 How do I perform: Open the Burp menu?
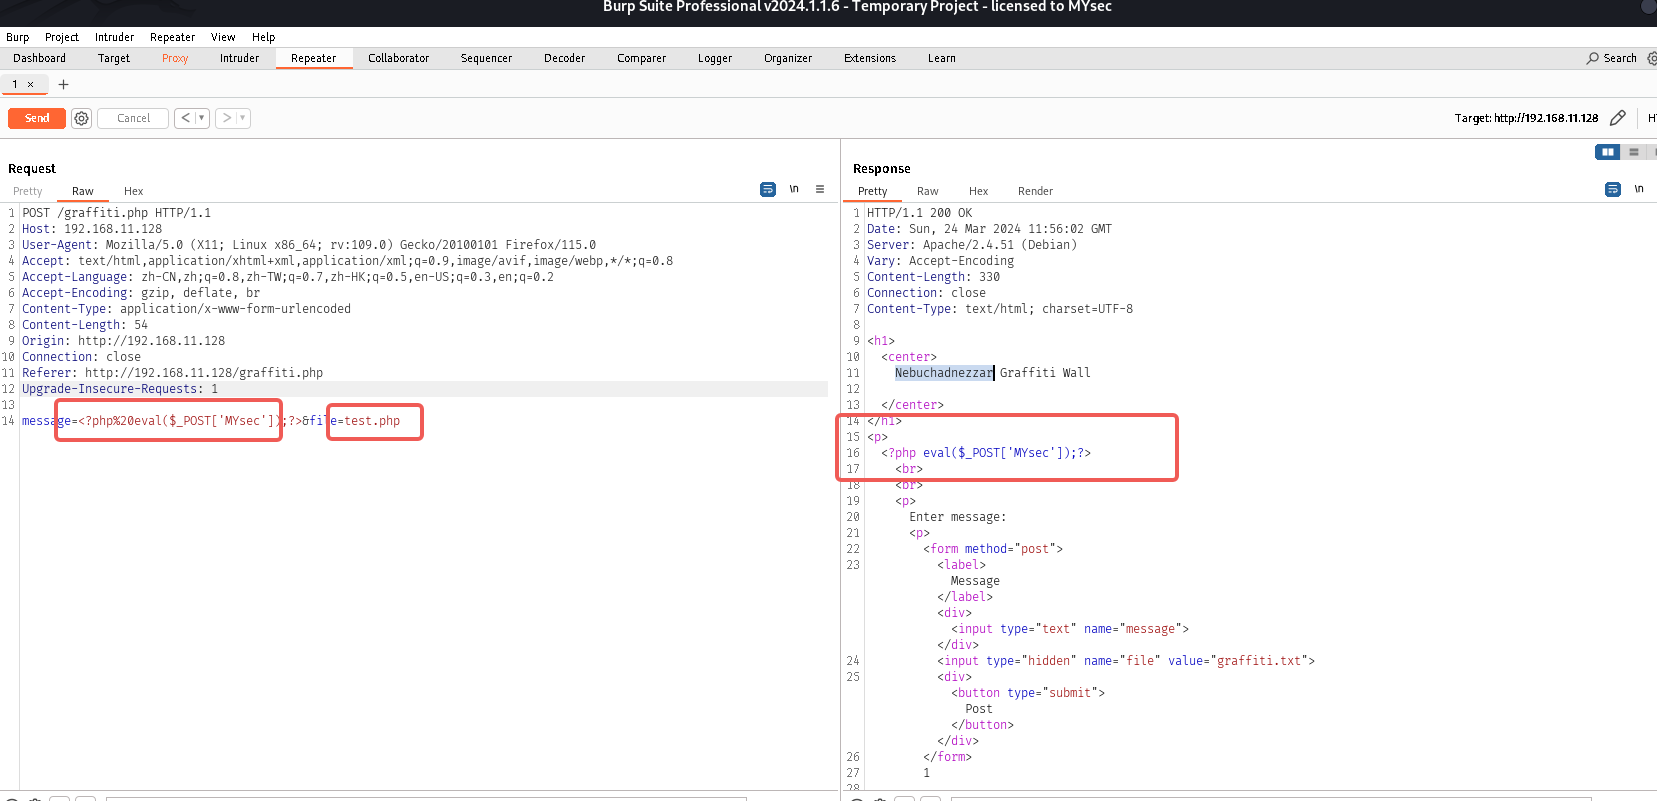pos(17,37)
